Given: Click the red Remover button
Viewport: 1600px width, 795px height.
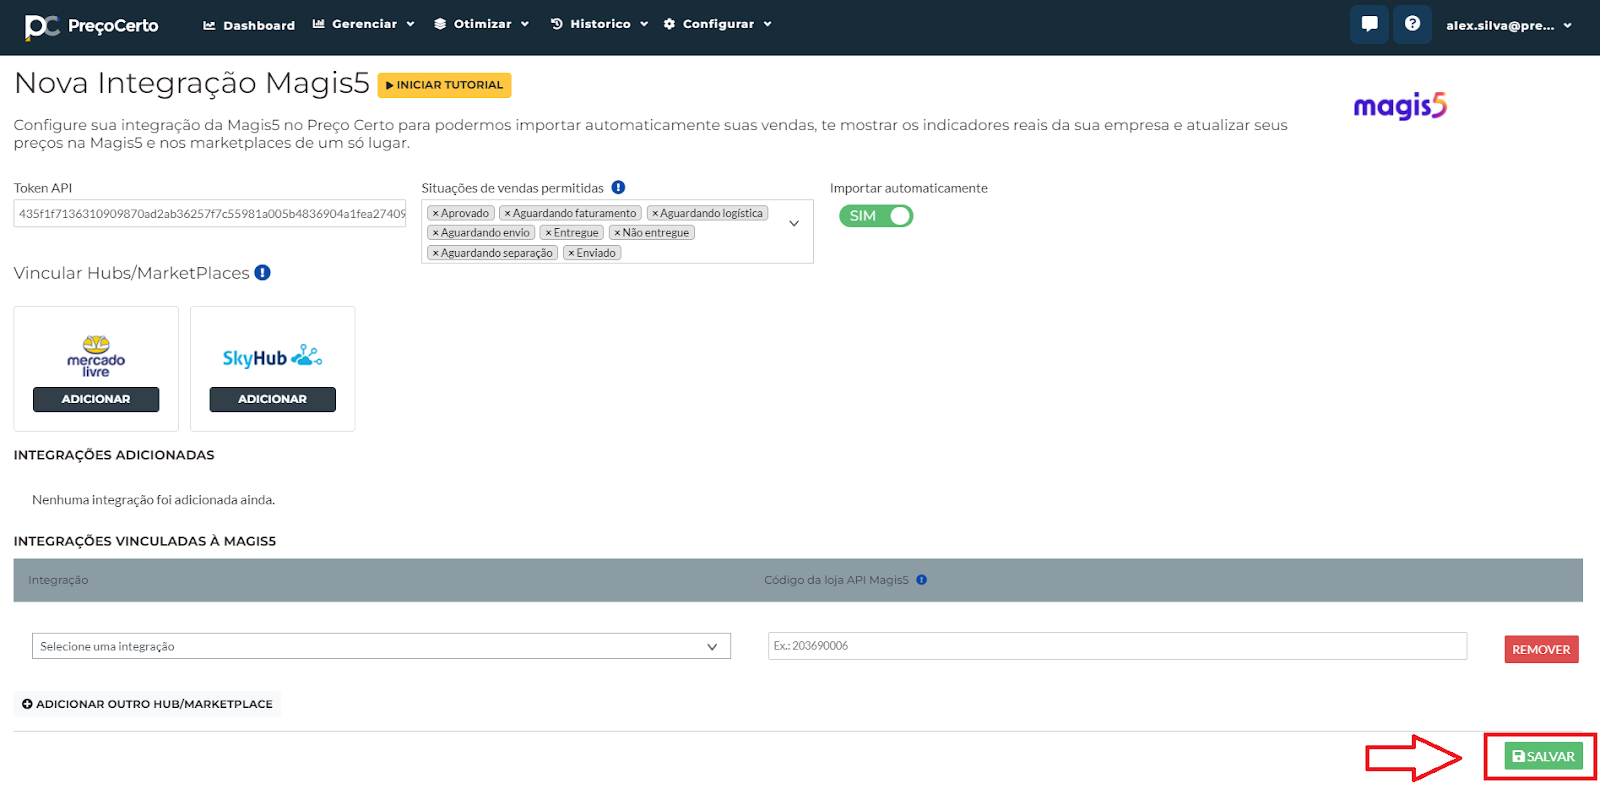Looking at the screenshot, I should [x=1541, y=649].
